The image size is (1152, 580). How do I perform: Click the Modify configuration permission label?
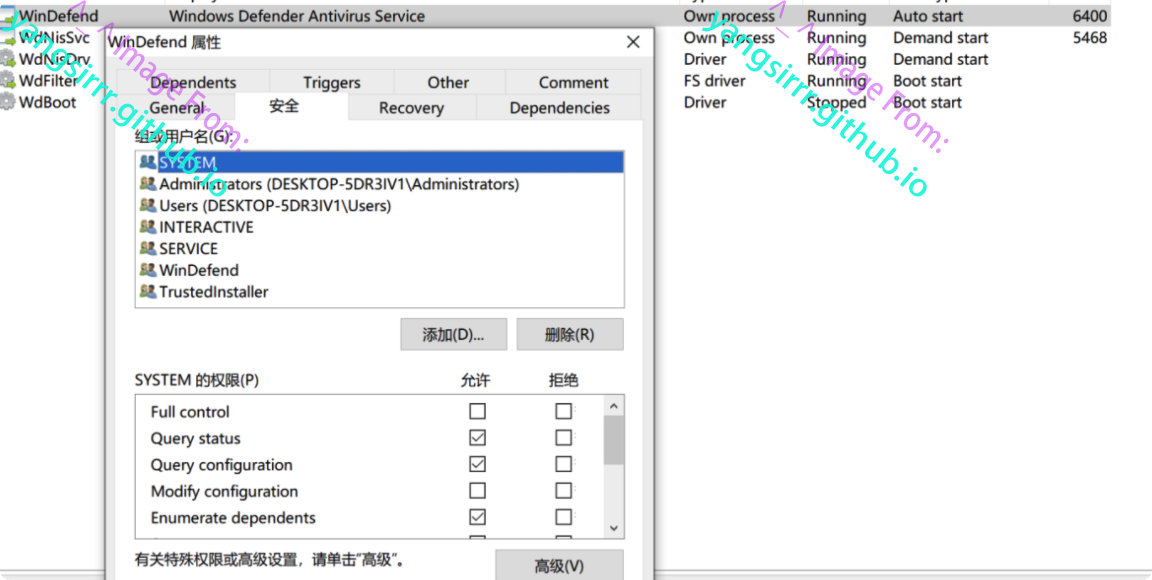coord(224,491)
